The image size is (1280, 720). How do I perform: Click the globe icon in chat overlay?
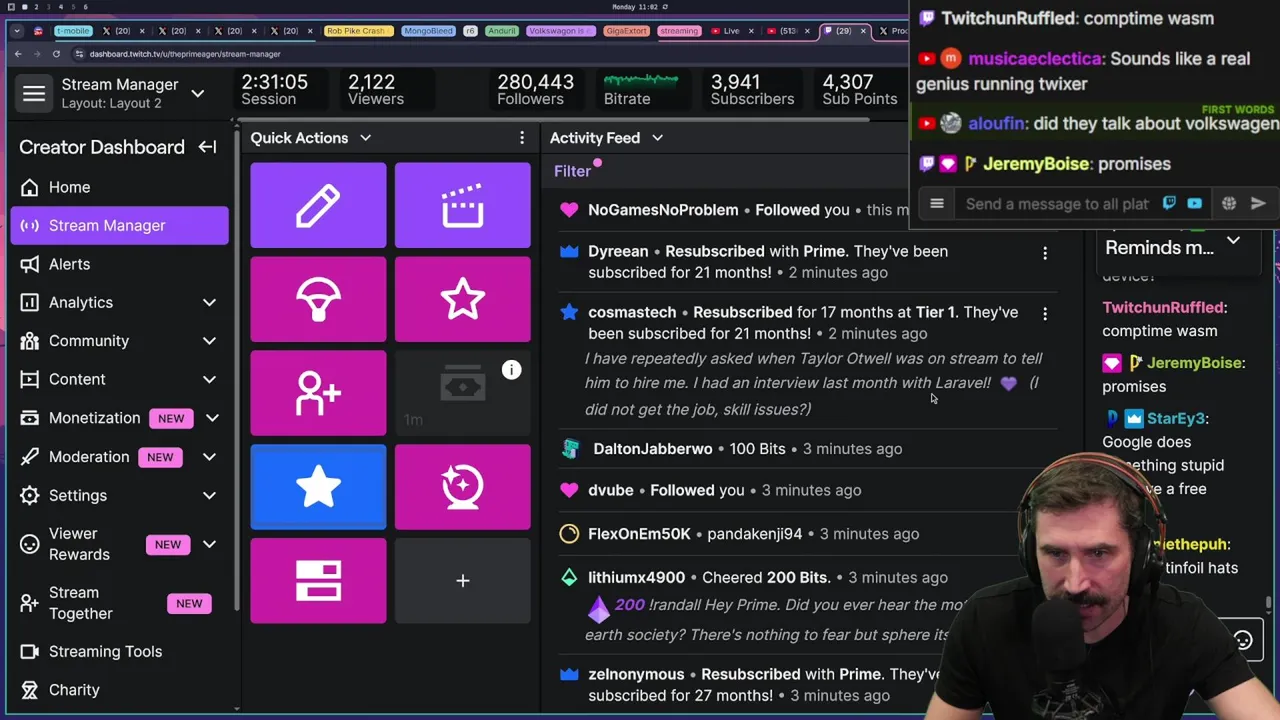tap(1229, 204)
